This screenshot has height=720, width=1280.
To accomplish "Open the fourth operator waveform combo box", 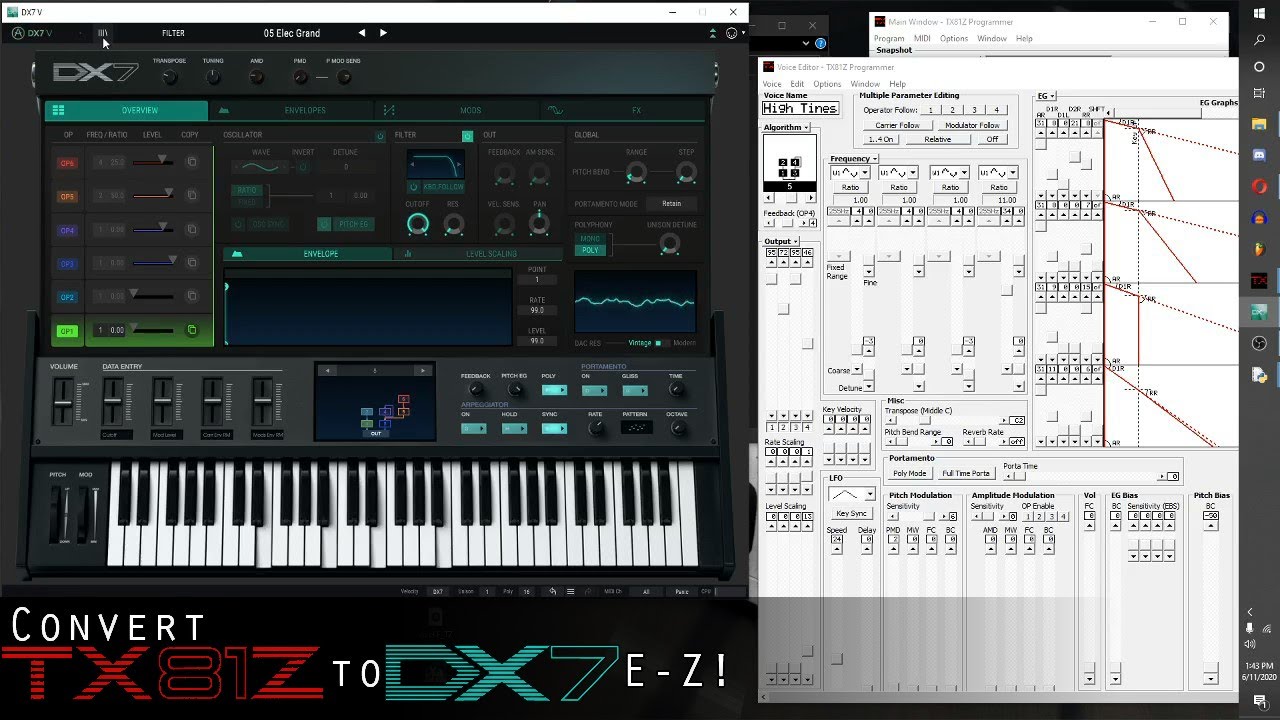I will (x=998, y=173).
